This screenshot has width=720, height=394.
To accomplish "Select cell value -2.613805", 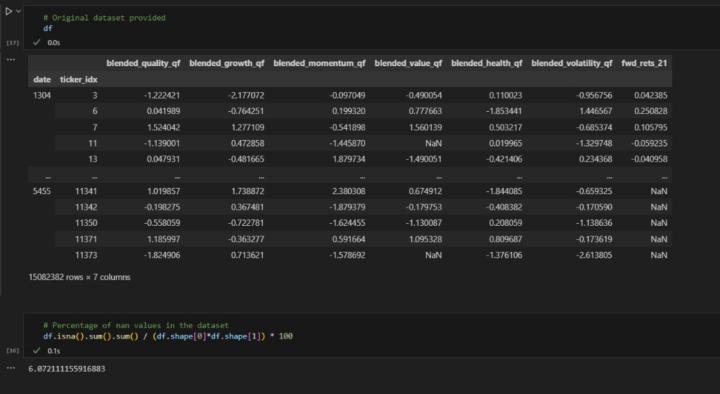I will point(594,255).
